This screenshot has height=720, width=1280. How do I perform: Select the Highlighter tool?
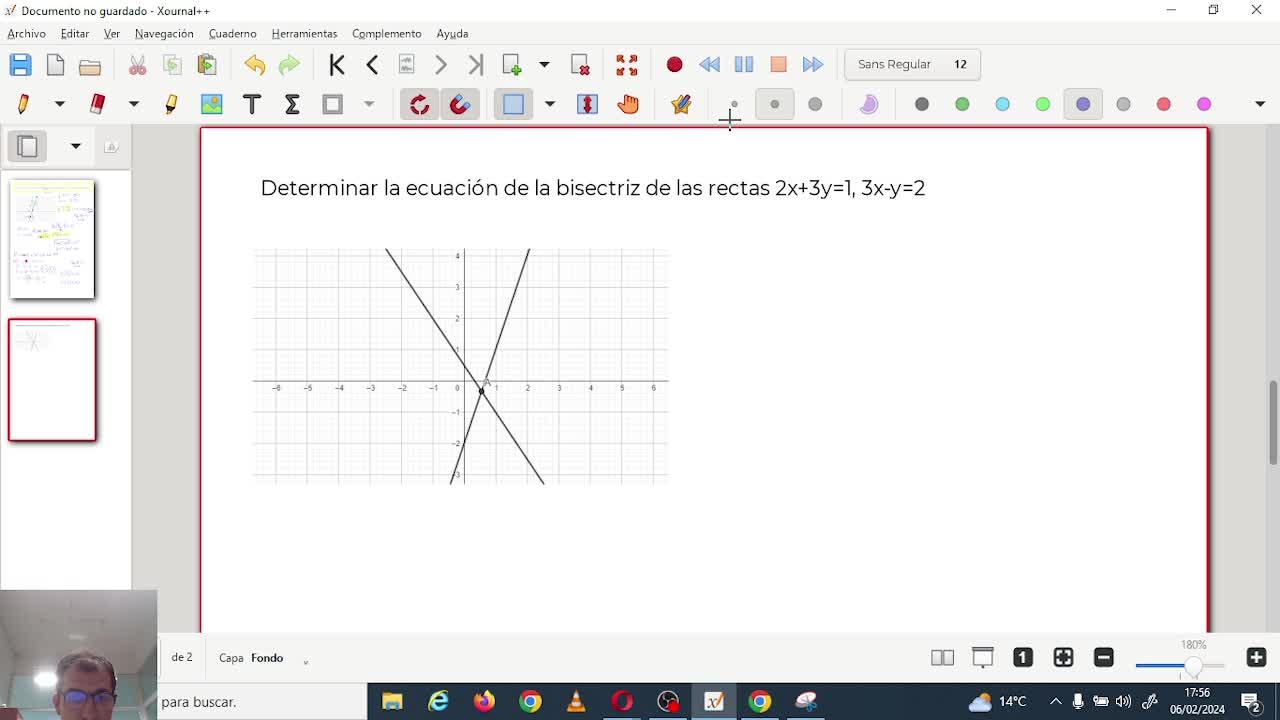(171, 104)
